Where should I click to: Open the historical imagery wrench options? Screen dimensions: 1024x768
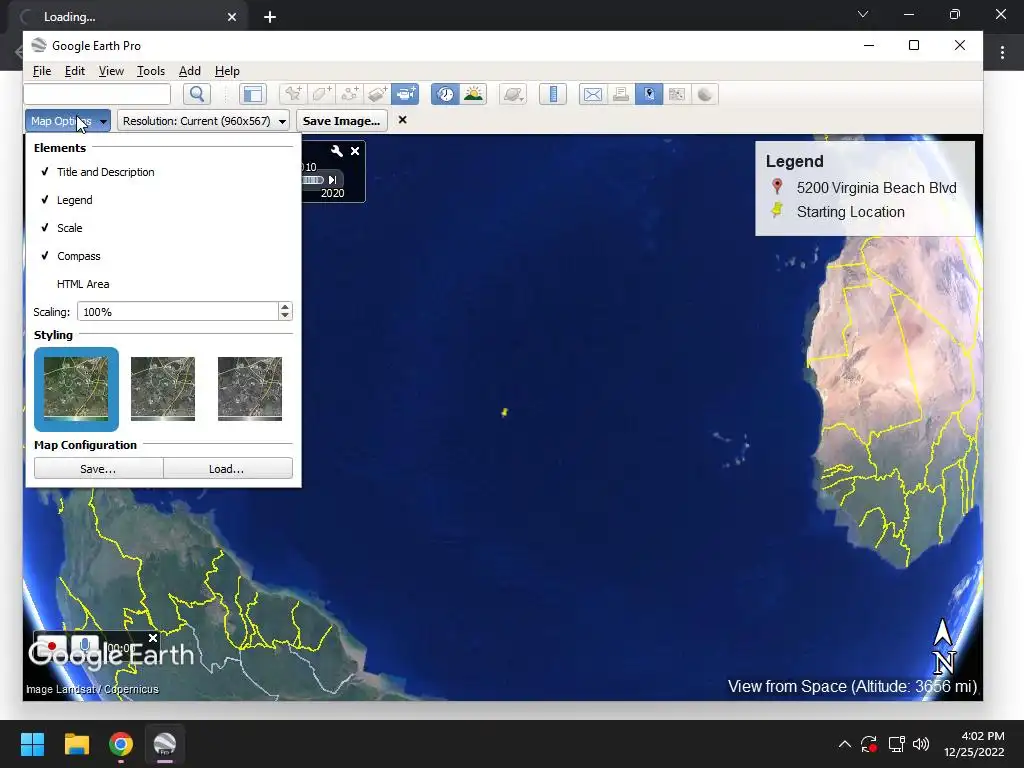tap(337, 151)
